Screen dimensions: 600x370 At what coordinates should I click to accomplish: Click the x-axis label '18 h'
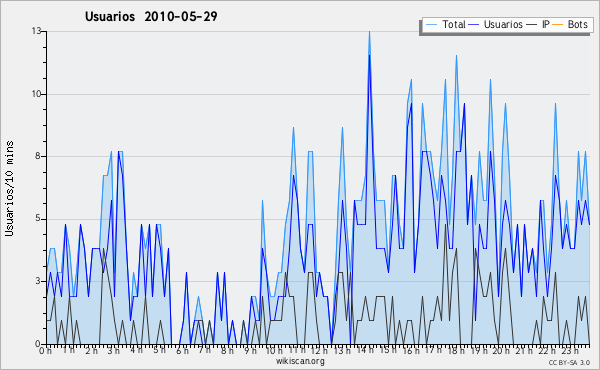point(456,350)
